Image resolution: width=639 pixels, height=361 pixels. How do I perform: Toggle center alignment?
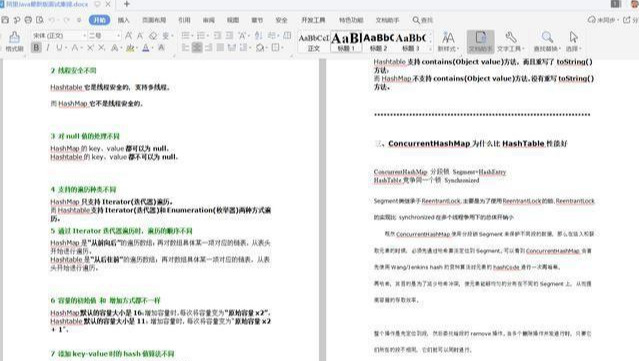tap(197, 48)
